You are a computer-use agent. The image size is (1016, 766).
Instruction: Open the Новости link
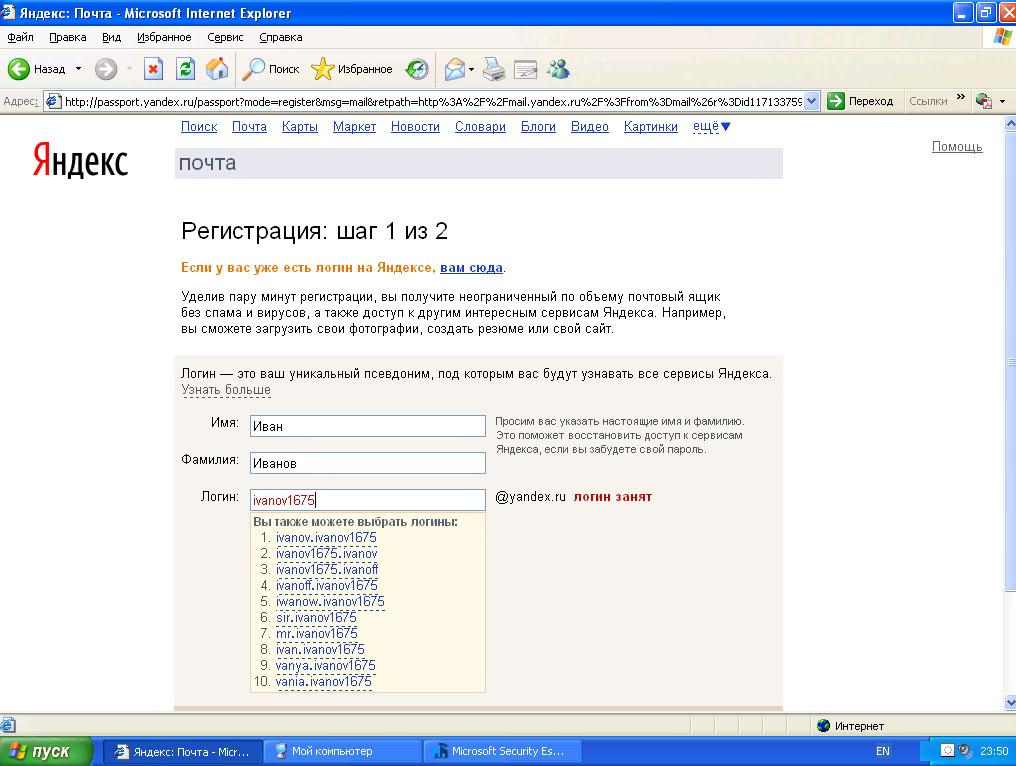click(x=415, y=126)
